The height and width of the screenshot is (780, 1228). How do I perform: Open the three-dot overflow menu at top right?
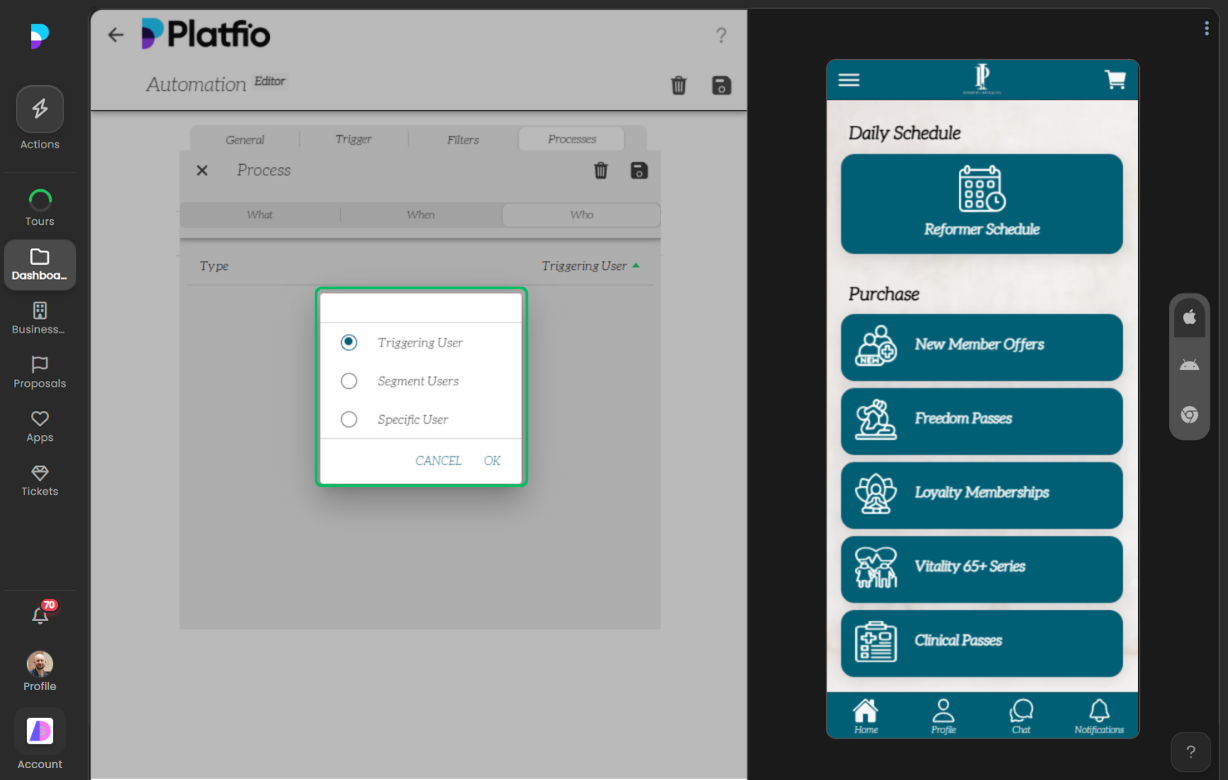[x=1207, y=28]
